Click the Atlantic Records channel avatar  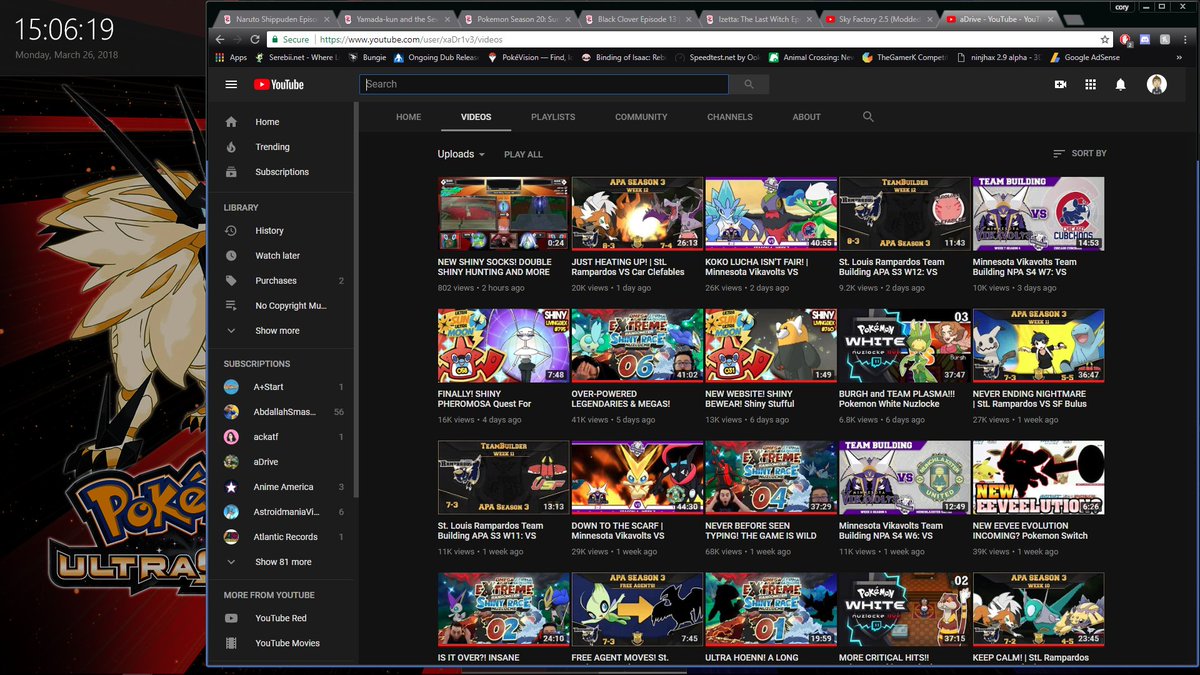pos(231,537)
